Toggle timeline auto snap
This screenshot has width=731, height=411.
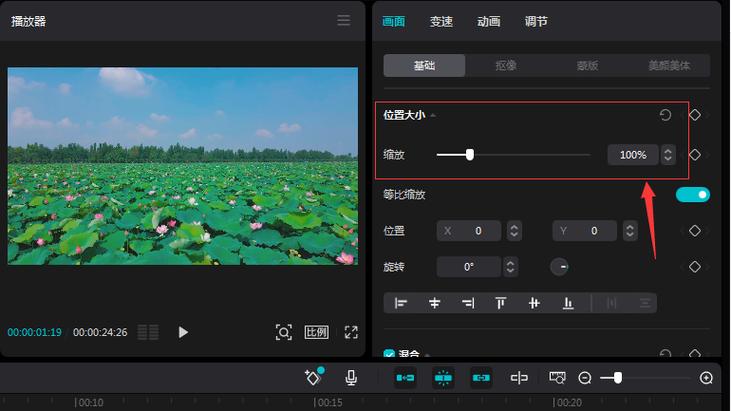[443, 378]
